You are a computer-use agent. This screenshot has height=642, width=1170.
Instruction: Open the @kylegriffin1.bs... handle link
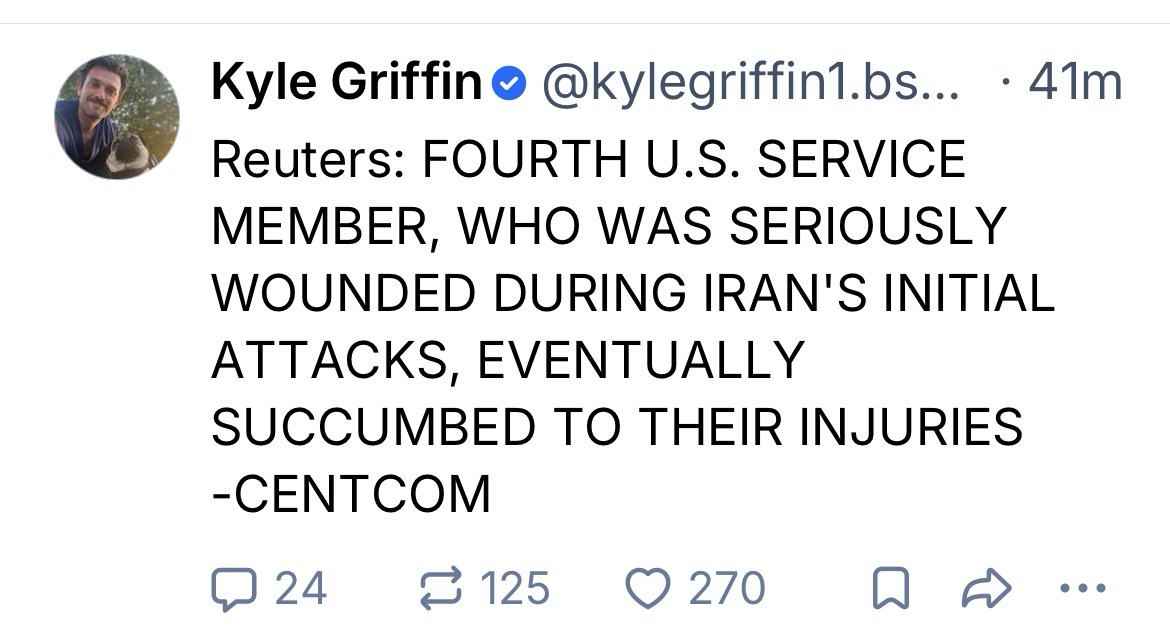pyautogui.click(x=750, y=84)
